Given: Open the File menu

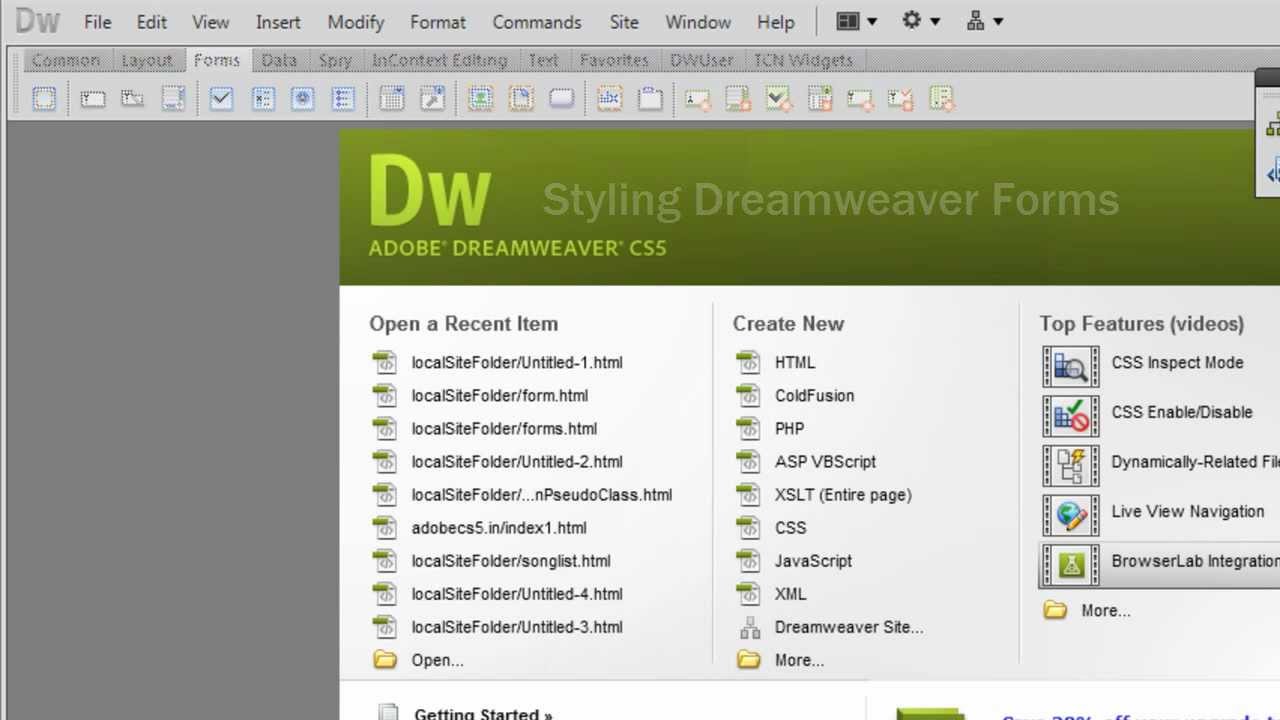Looking at the screenshot, I should pyautogui.click(x=97, y=22).
